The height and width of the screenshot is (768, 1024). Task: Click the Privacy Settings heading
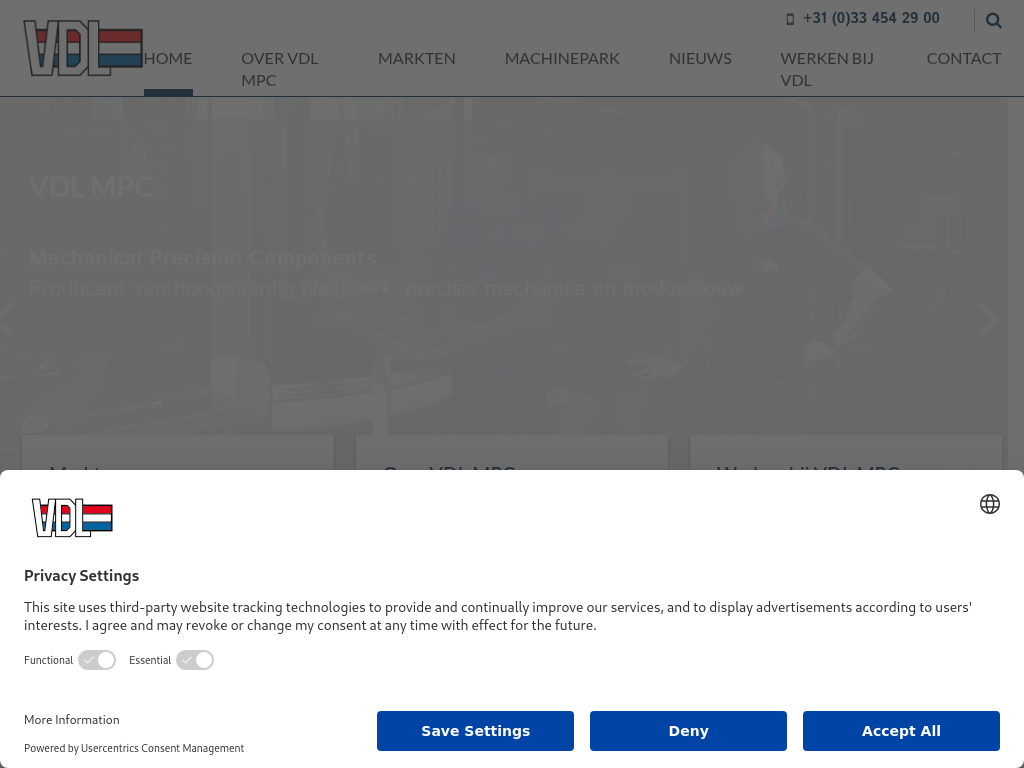pyautogui.click(x=82, y=576)
